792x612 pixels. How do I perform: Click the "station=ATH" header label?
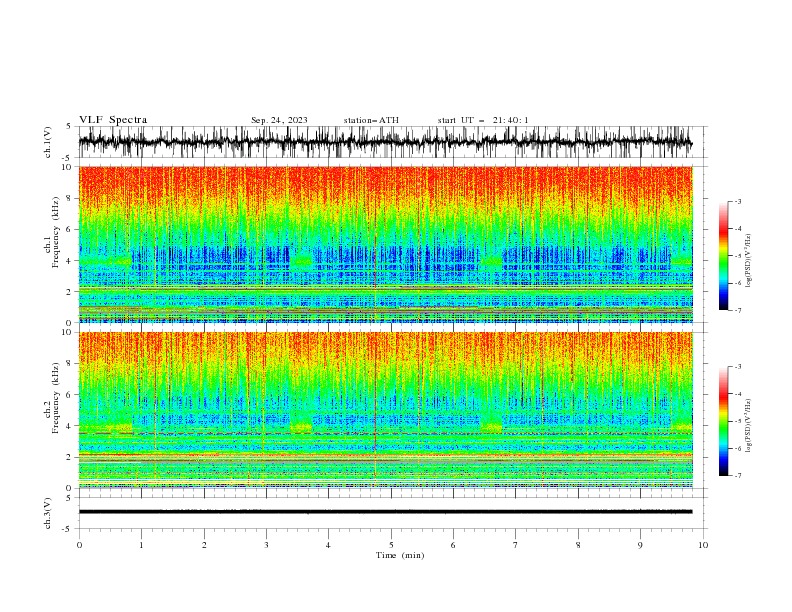coord(371,120)
